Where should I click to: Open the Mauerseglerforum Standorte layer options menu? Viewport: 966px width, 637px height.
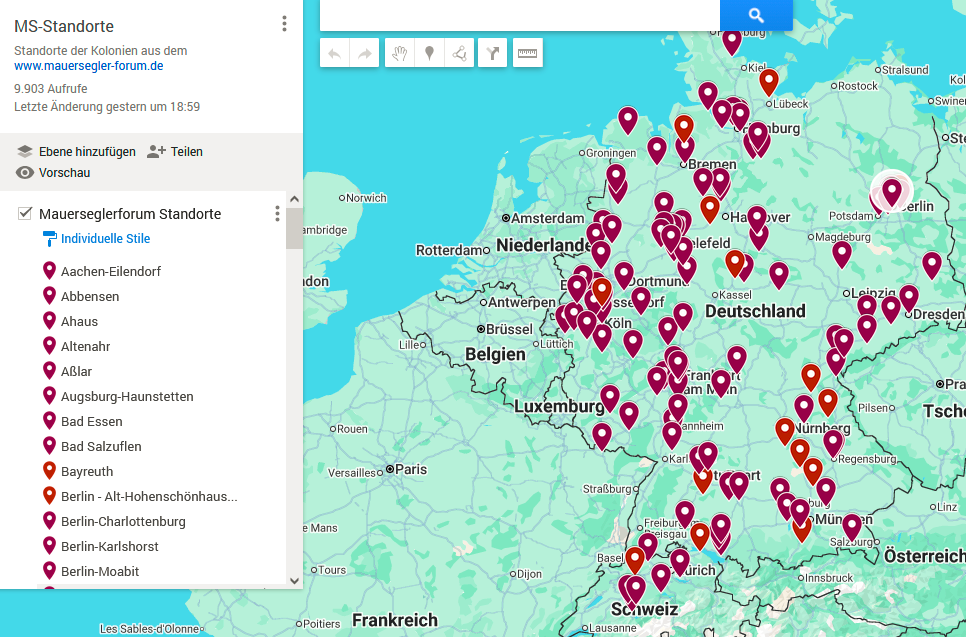point(277,214)
